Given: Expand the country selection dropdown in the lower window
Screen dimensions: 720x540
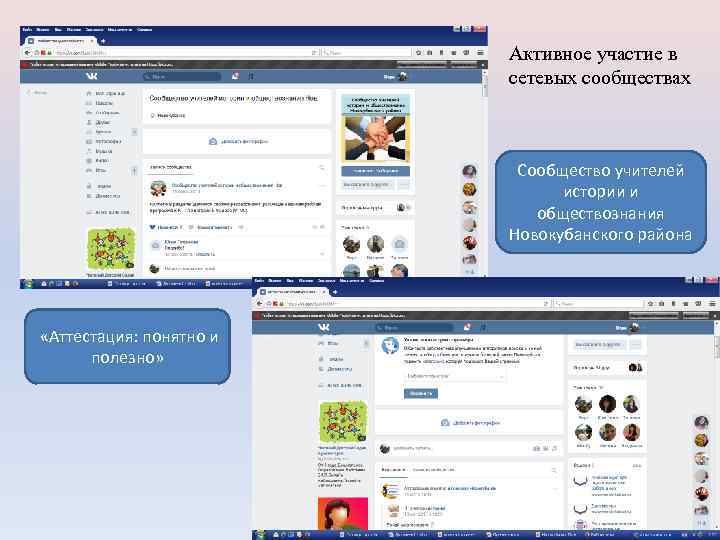Looking at the screenshot, I should [x=455, y=376].
